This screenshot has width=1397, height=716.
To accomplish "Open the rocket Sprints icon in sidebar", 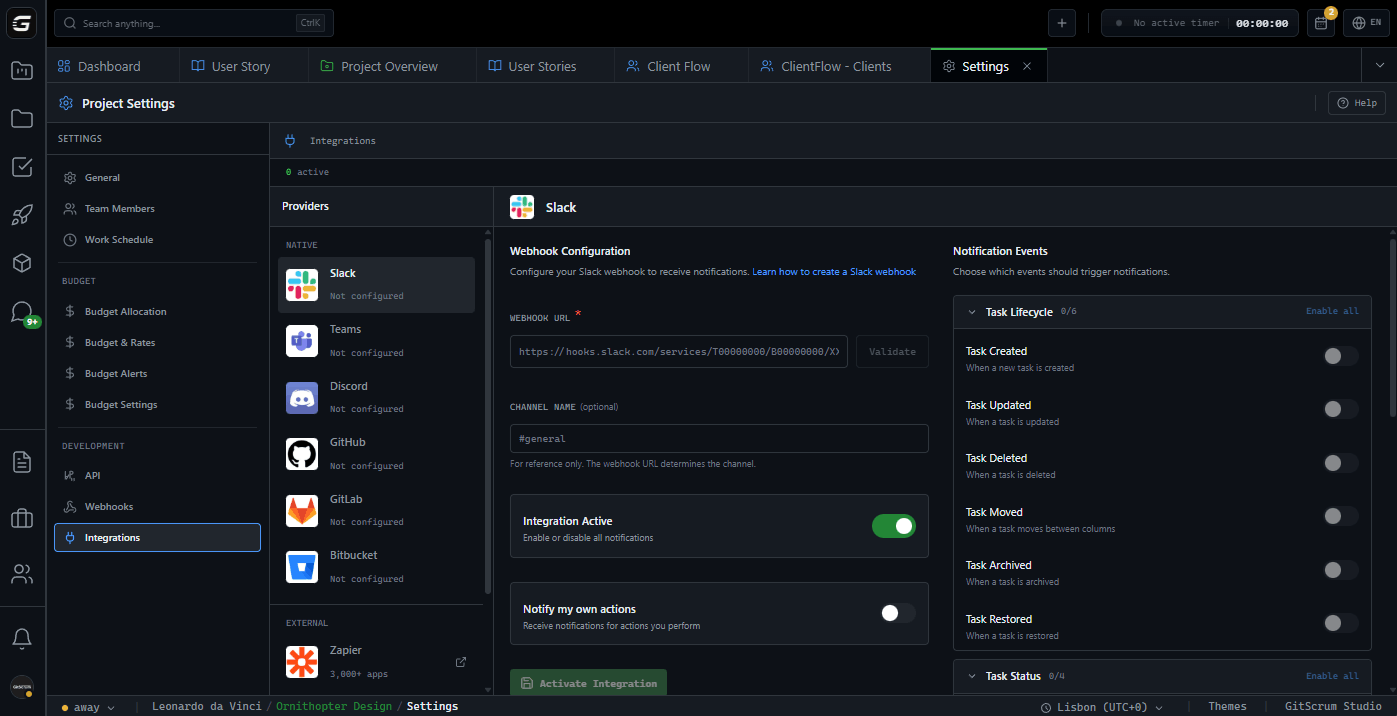I will pos(22,214).
